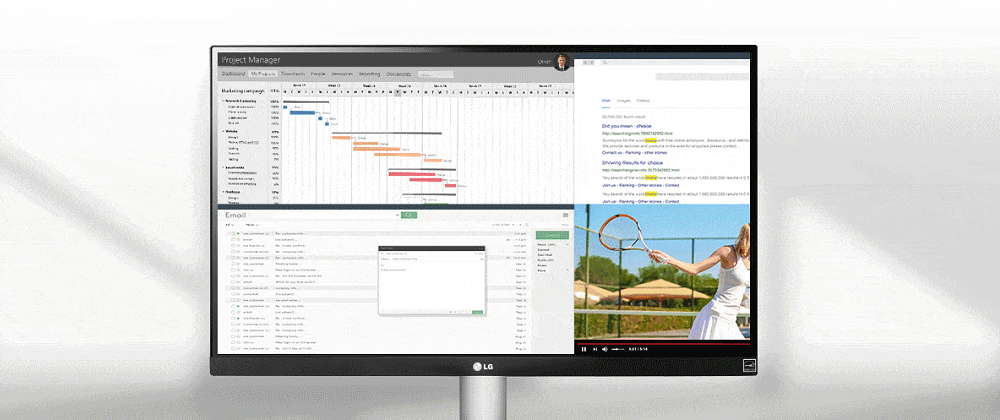Click the Subject field in compose window
Image resolution: width=1000 pixels, height=420 pixels.
(432, 259)
